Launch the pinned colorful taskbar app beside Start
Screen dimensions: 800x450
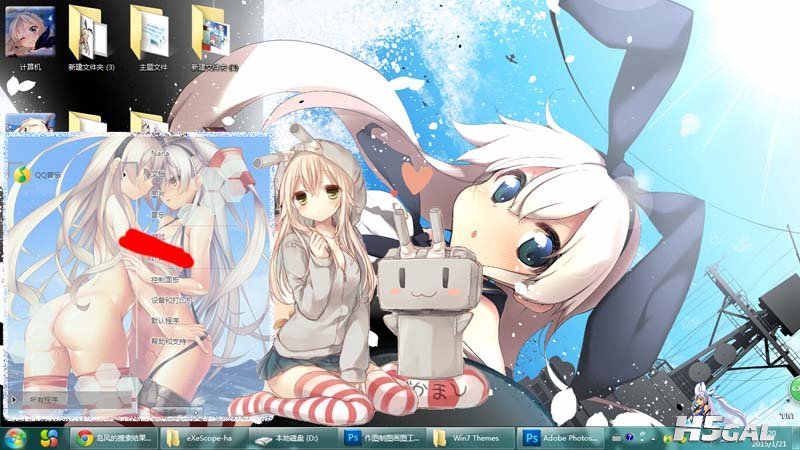[x=48, y=438]
